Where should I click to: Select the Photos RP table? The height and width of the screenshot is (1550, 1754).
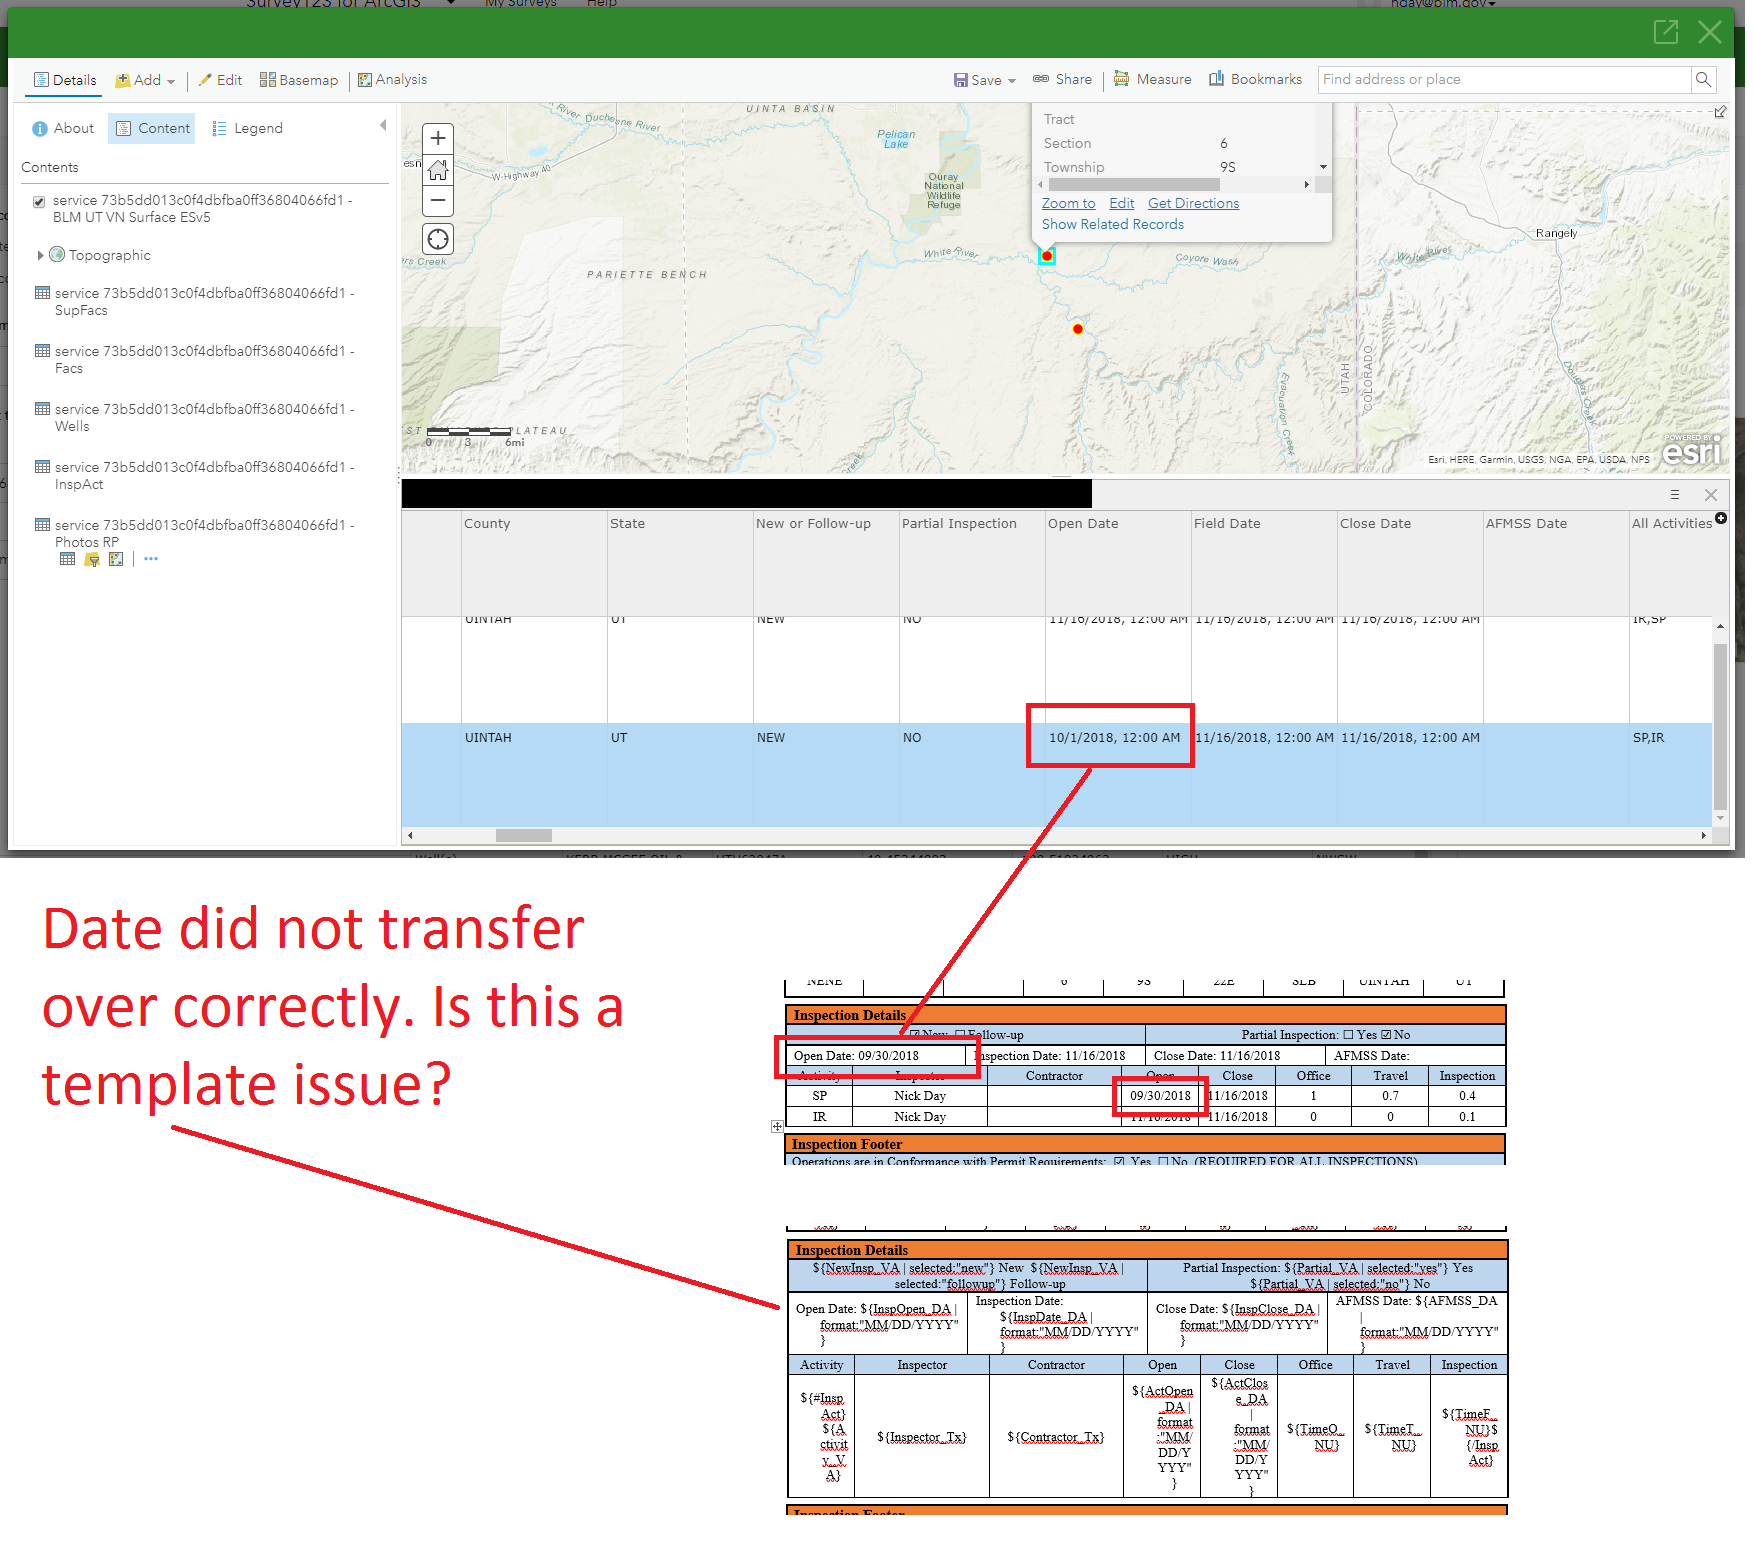tap(204, 533)
